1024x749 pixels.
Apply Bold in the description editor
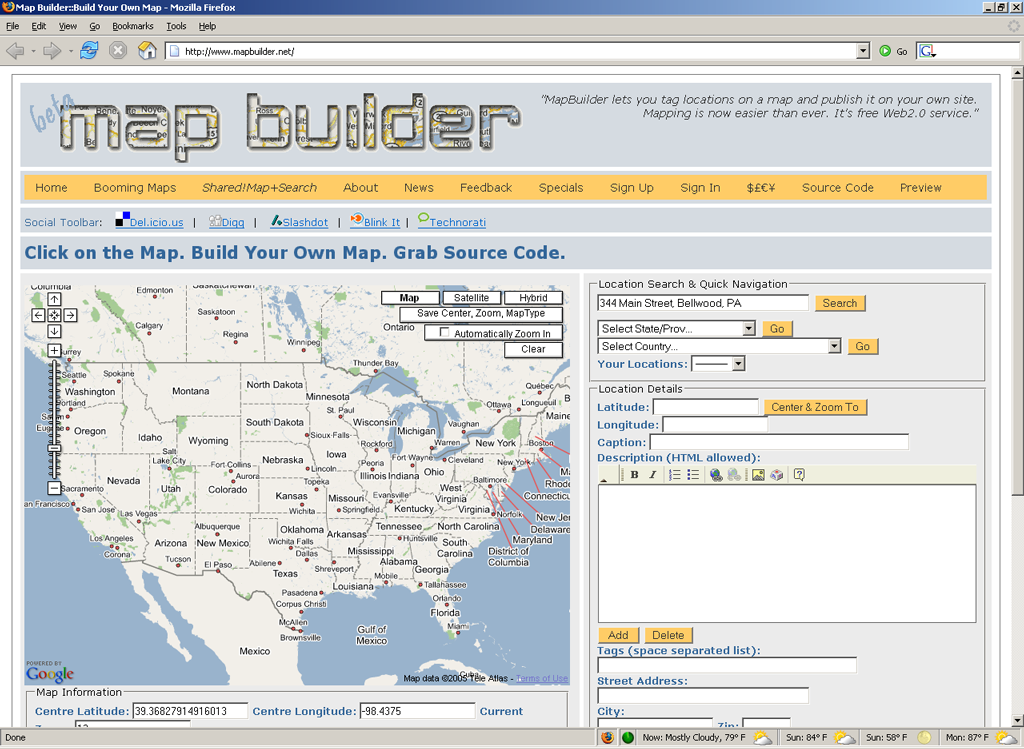click(x=634, y=475)
